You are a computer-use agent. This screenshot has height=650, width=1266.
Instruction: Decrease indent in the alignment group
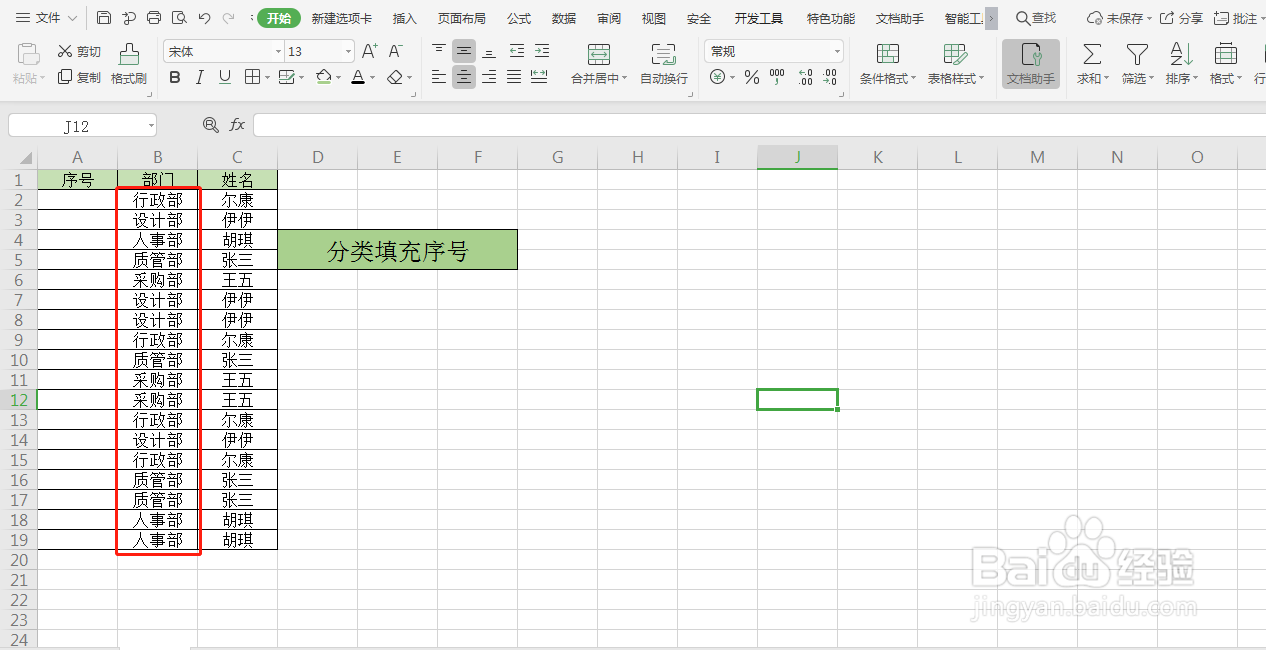(516, 51)
